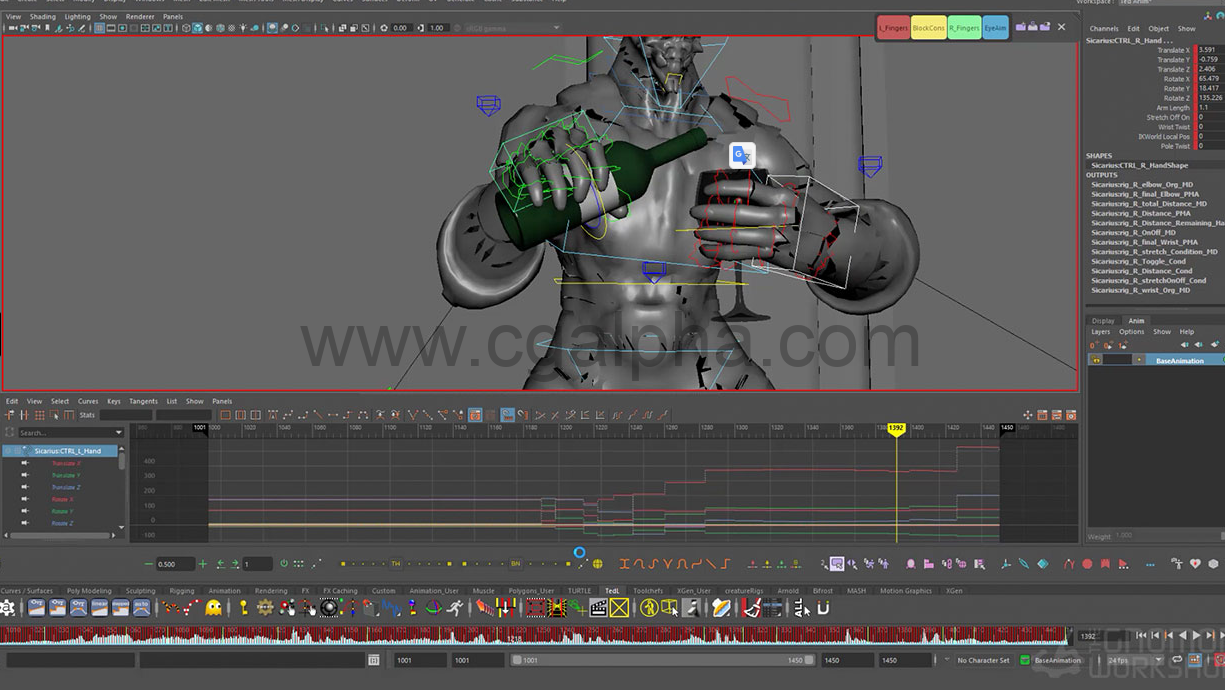Click the magnet icon on the shelf

[x=824, y=608]
